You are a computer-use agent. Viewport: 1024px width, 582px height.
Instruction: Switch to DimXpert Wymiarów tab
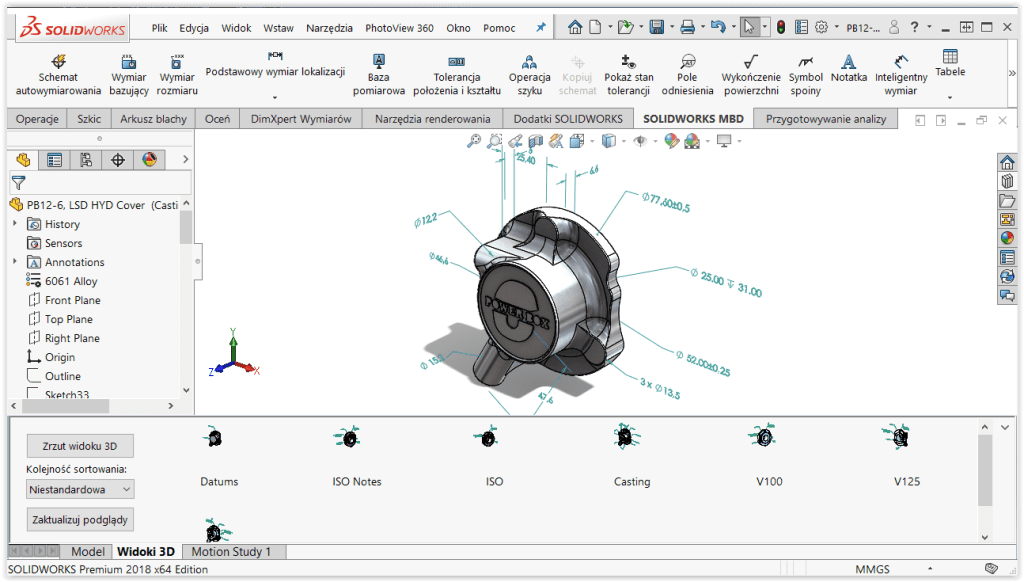[301, 119]
